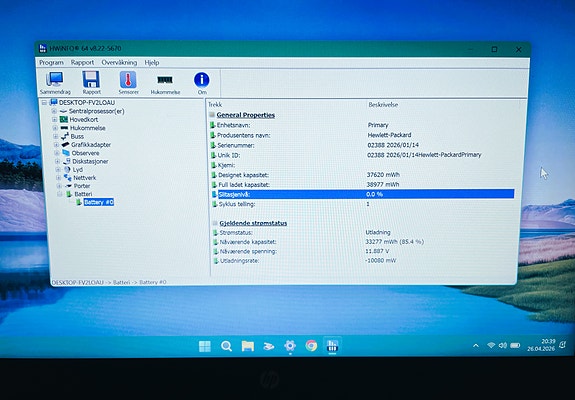Collapse the Batteri tree node
Screen dimensions: 575x400
click(60, 194)
